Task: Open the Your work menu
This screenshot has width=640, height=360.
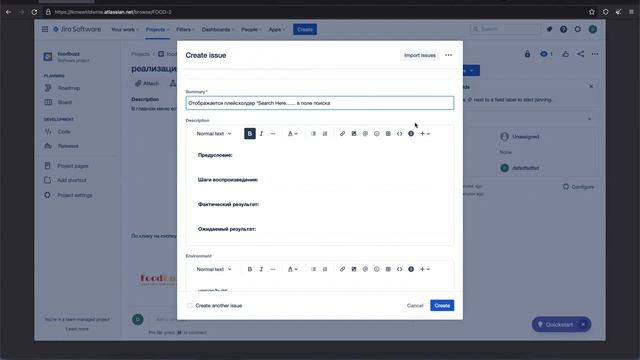Action: [125, 29]
